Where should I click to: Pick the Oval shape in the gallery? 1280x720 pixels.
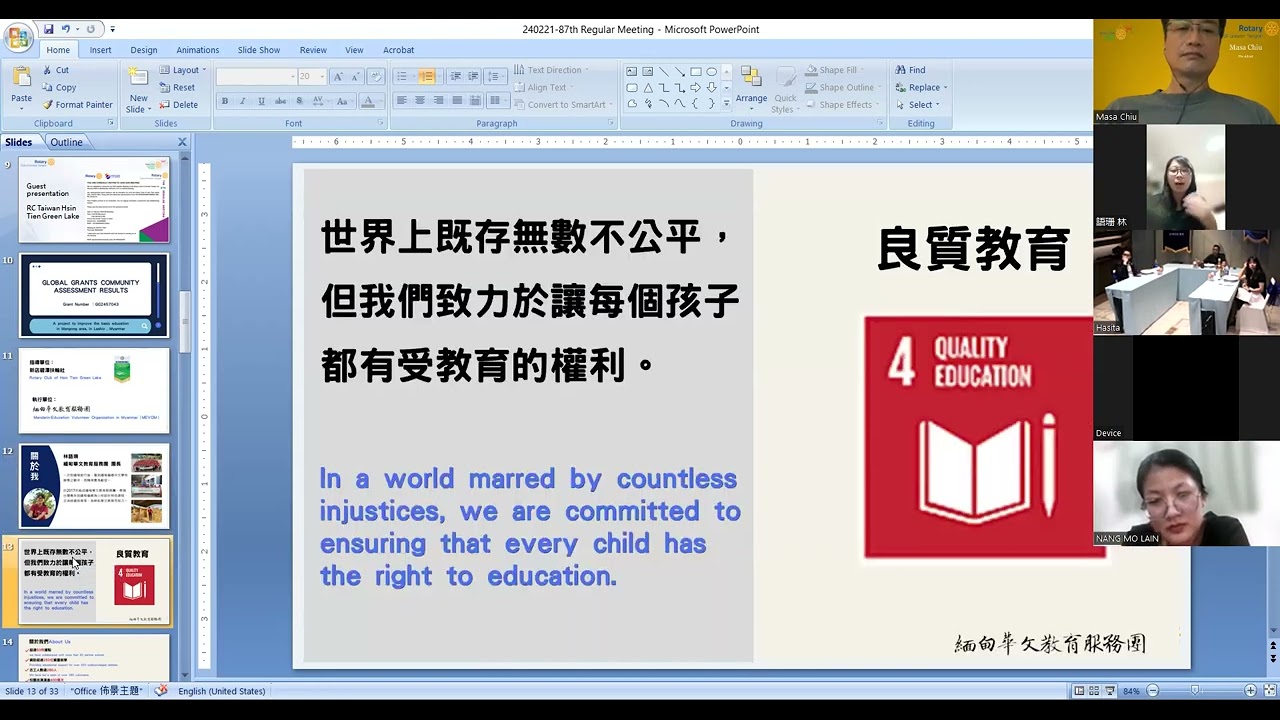click(x=711, y=71)
